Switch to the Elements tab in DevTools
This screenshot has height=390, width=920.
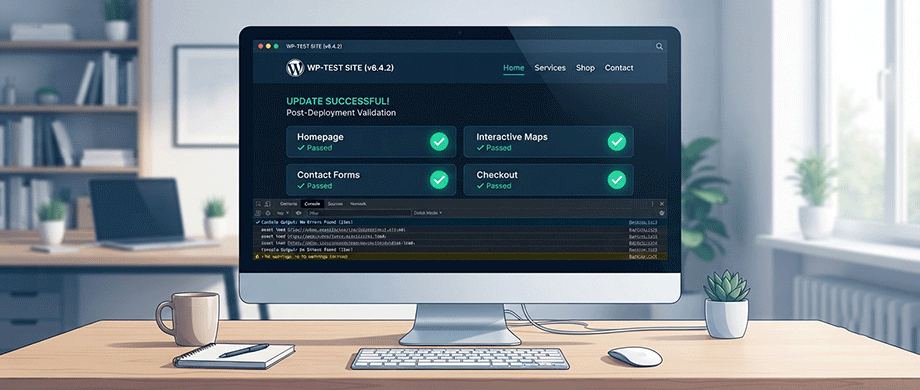click(x=288, y=204)
